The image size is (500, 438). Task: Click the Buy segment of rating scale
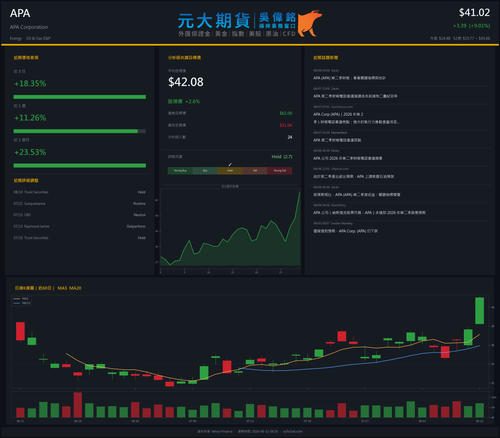[205, 171]
